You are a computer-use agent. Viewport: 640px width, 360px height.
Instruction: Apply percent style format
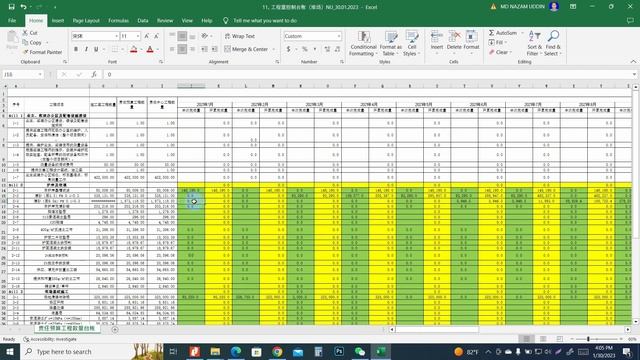point(304,49)
